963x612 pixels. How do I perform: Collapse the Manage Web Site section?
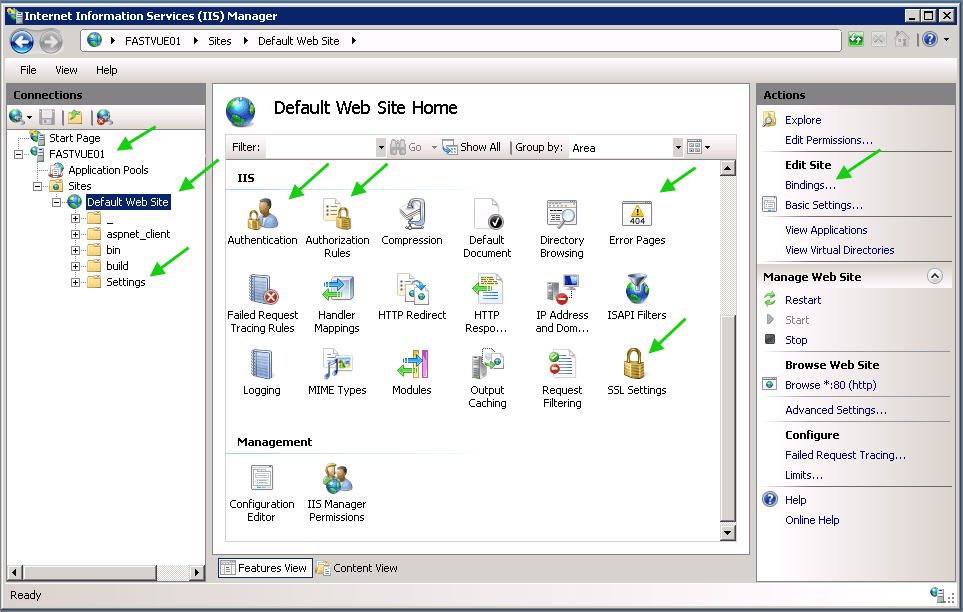pos(934,277)
